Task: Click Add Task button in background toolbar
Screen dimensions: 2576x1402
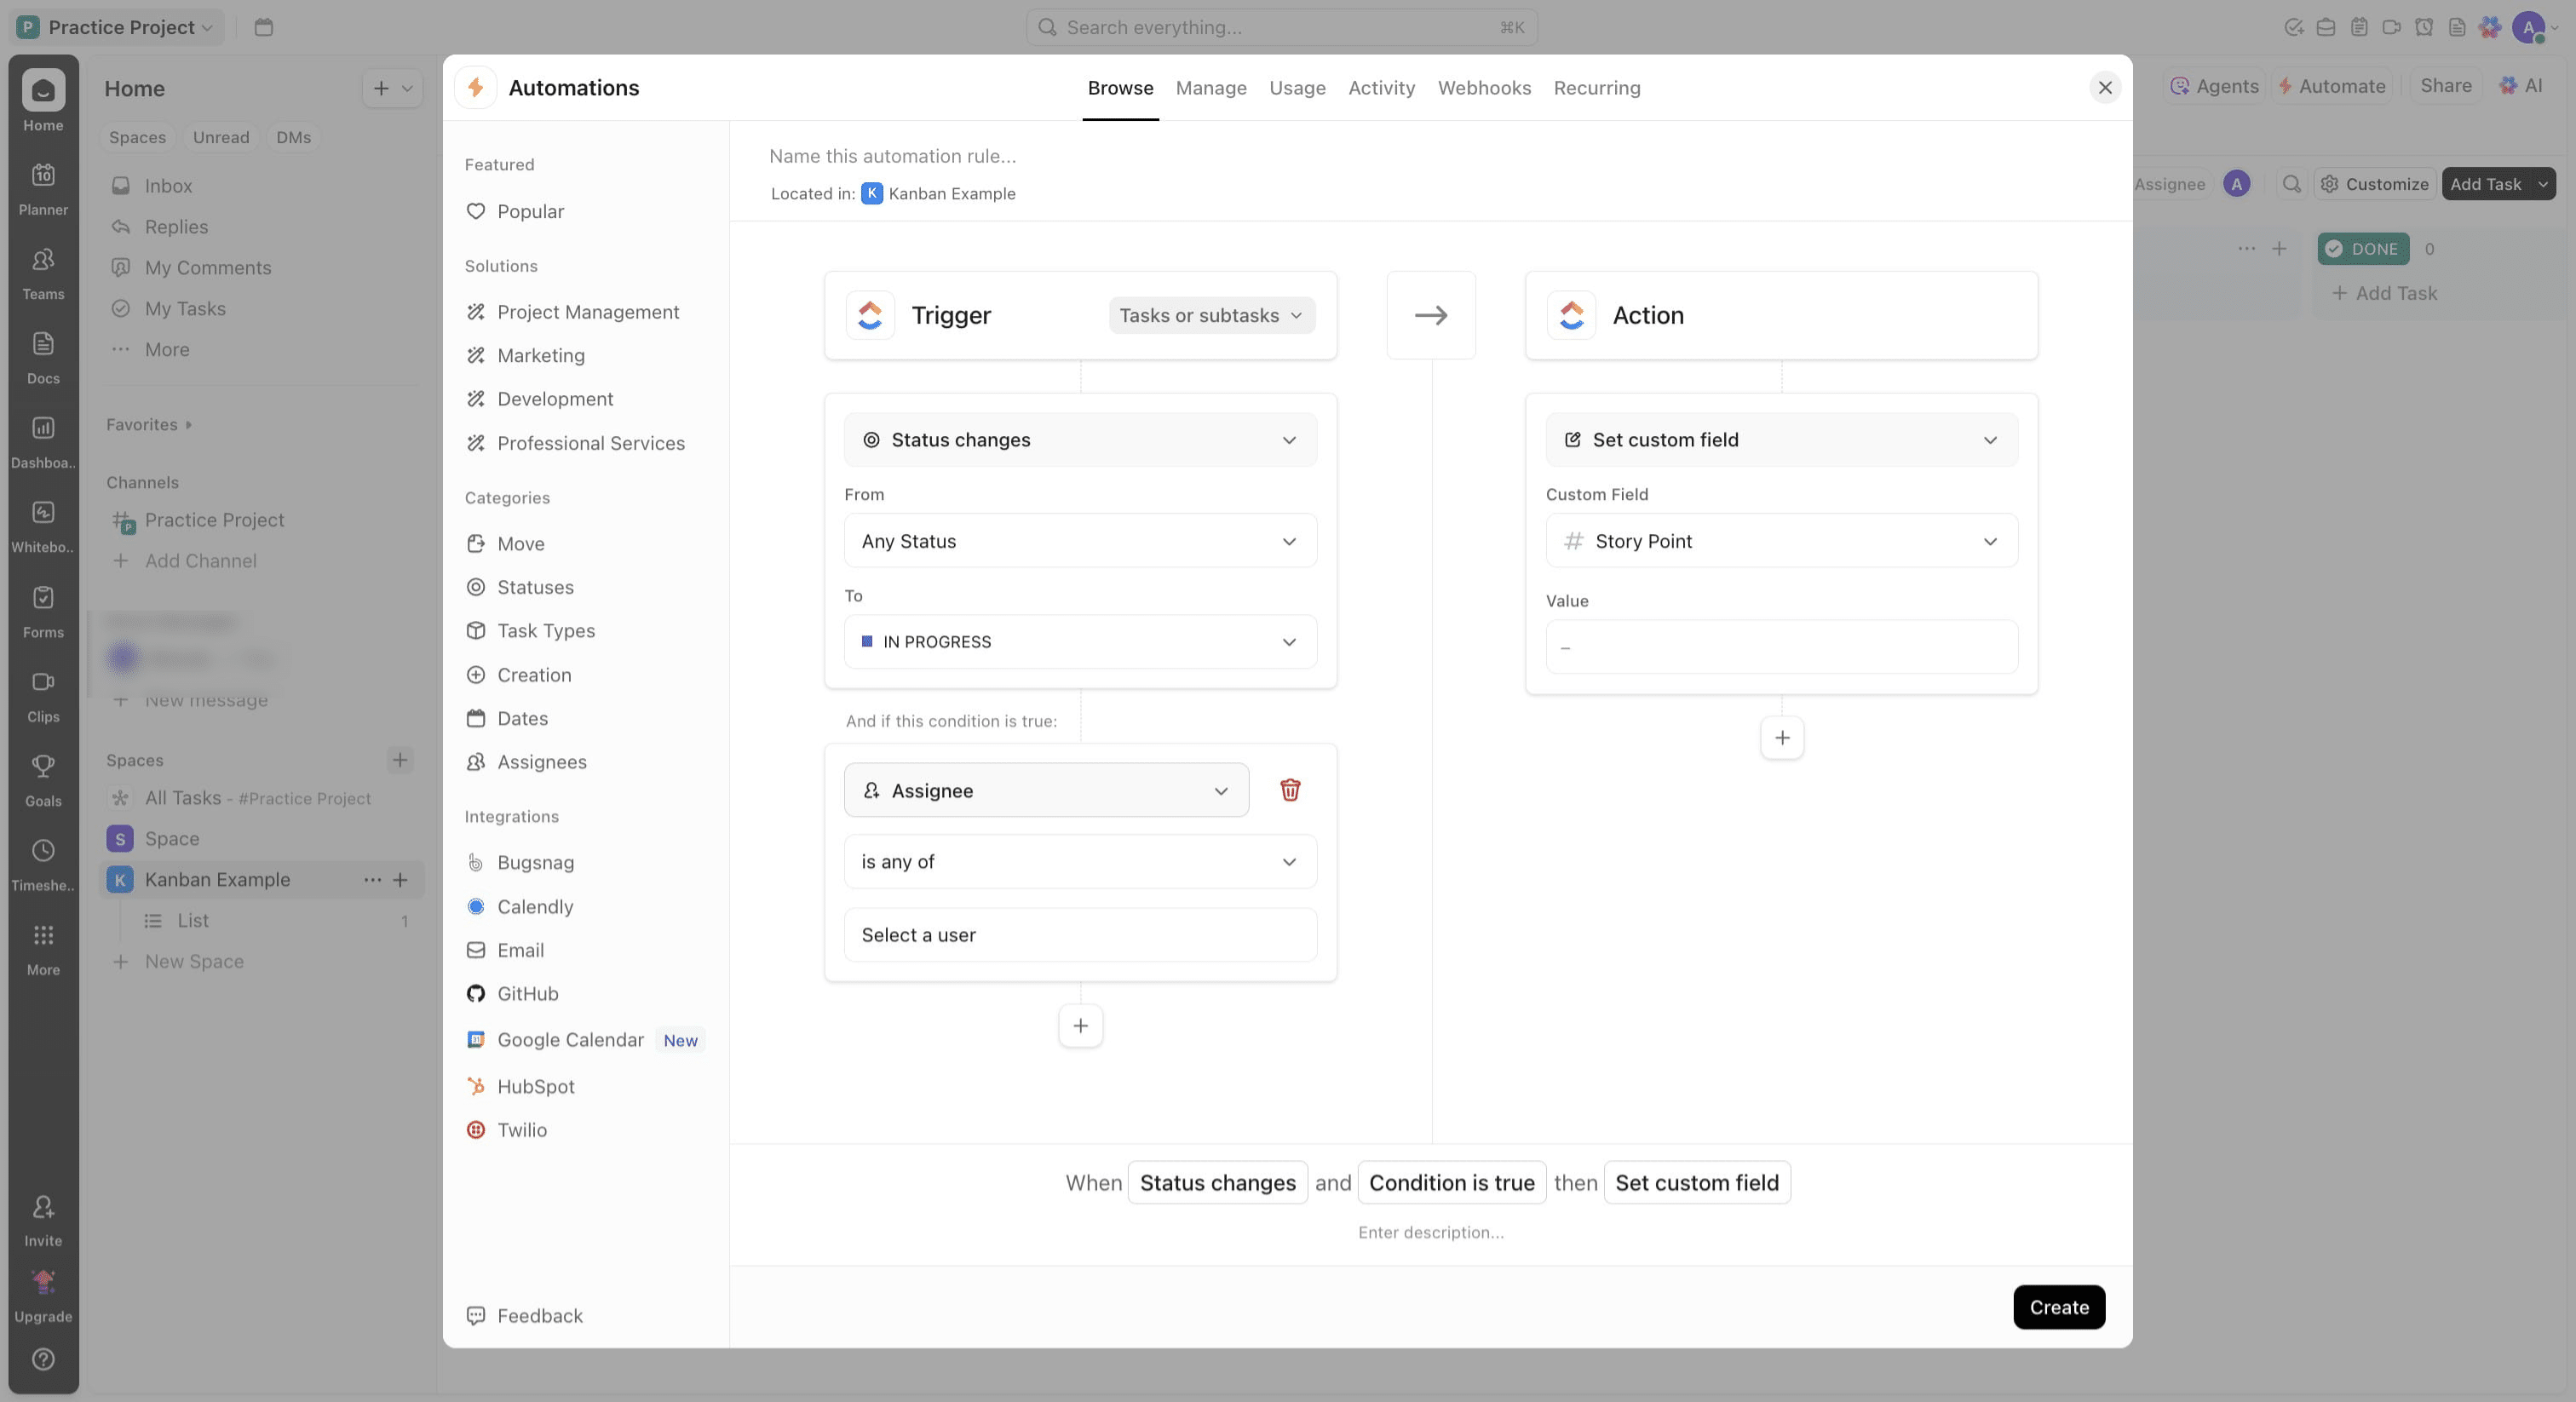Action: pyautogui.click(x=2485, y=183)
